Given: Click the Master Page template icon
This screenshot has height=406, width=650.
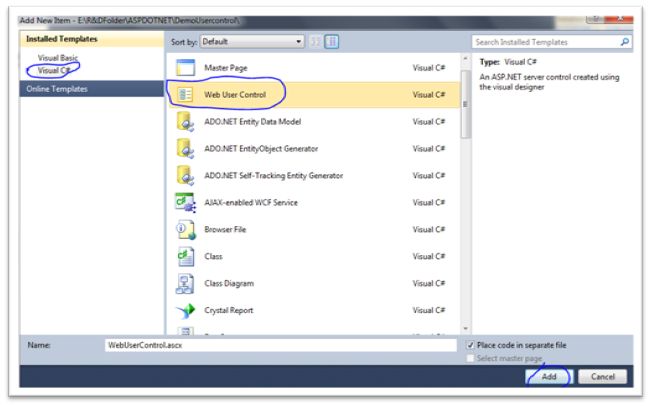Looking at the screenshot, I should pyautogui.click(x=185, y=68).
